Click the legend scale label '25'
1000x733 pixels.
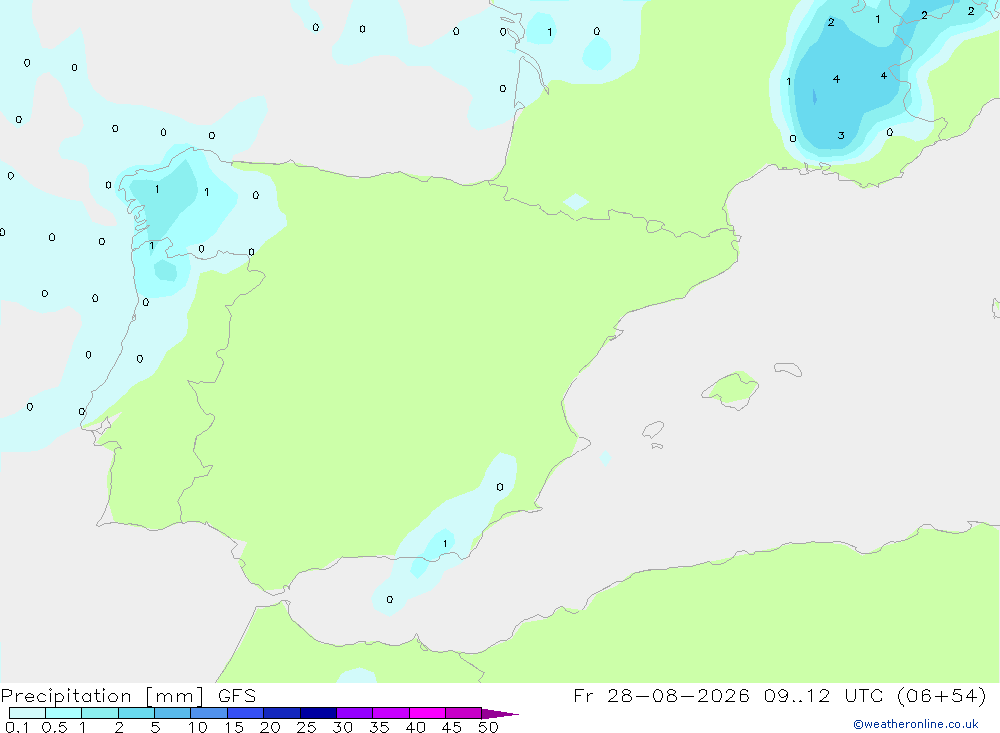click(x=307, y=727)
